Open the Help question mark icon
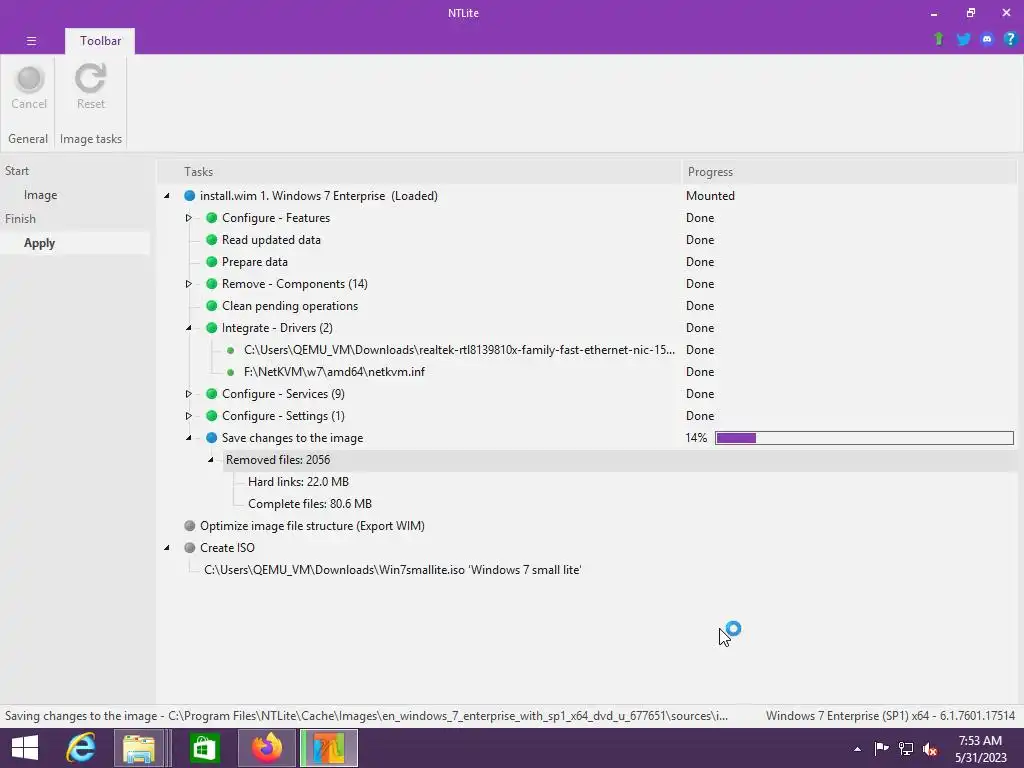 tap(1010, 39)
